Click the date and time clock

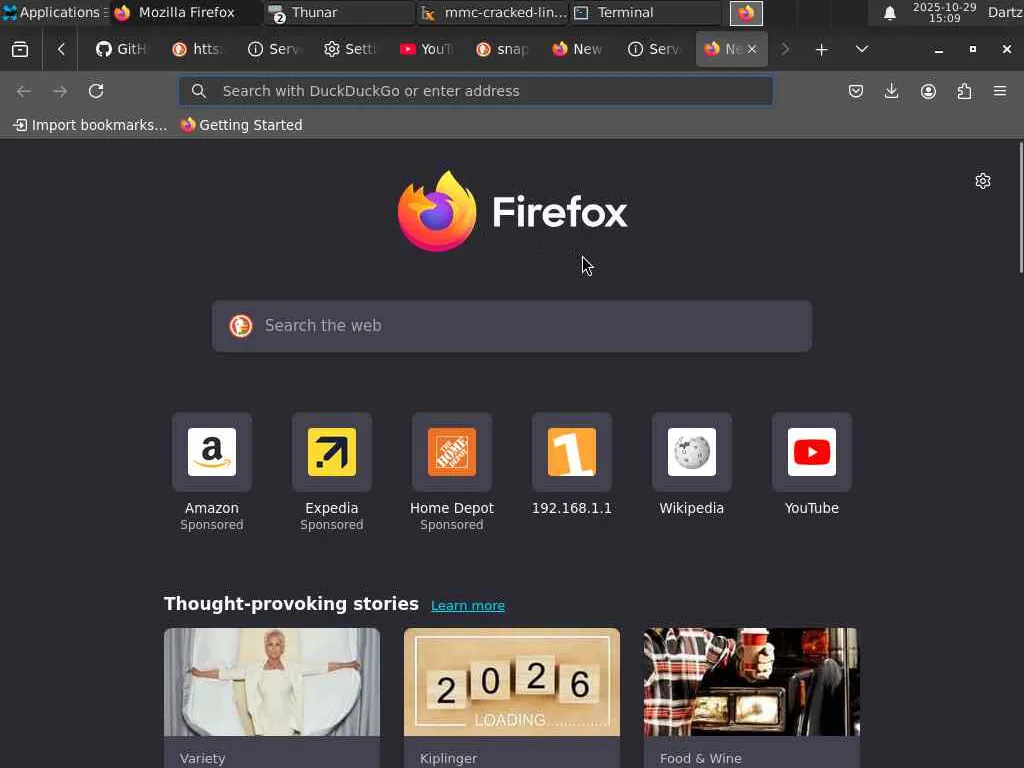pos(944,12)
